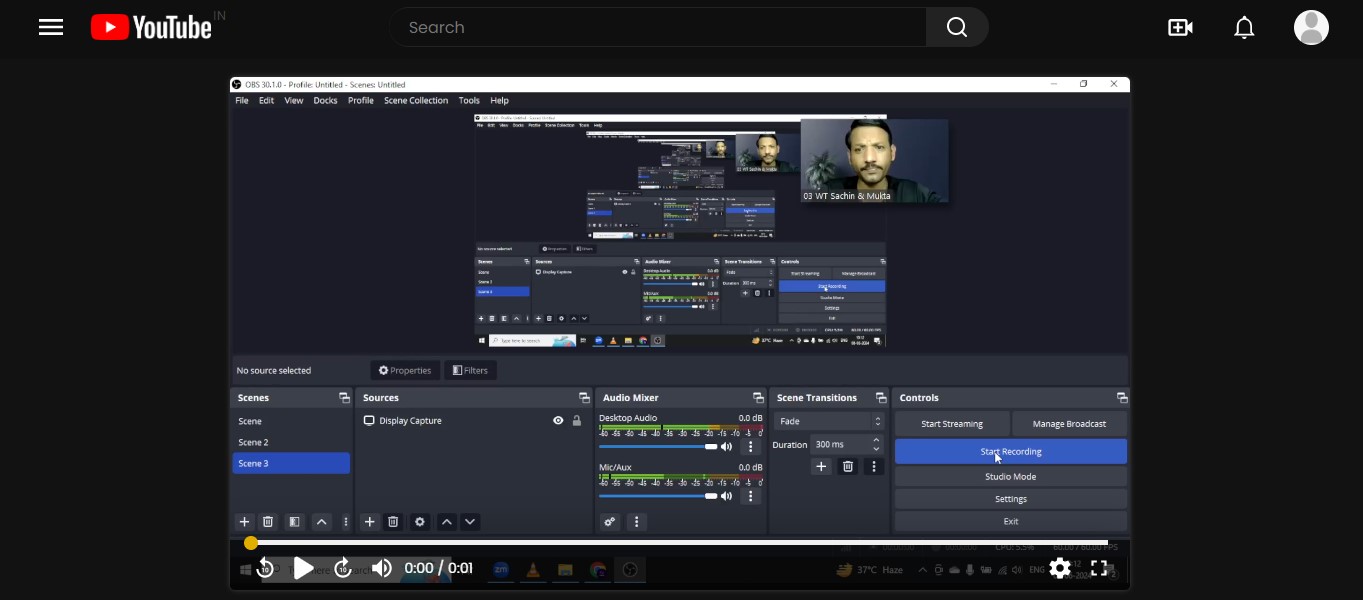Add a new scene in OBS Scenes dock

[x=244, y=522]
